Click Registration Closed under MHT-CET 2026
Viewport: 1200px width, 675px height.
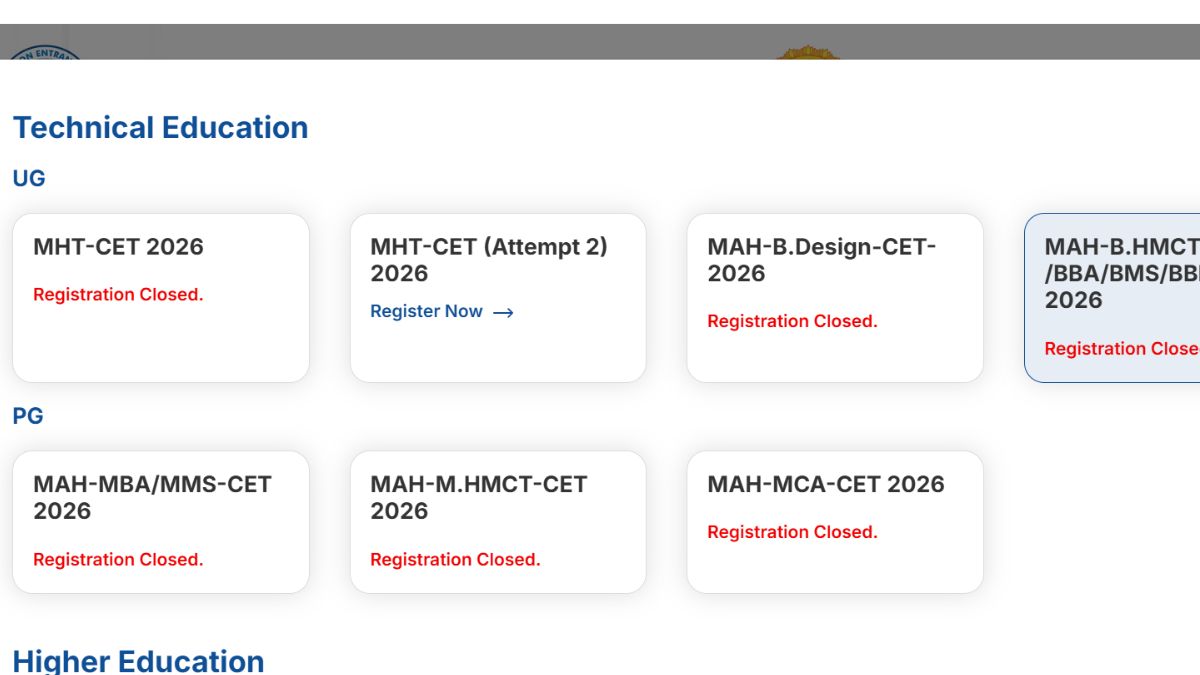pyautogui.click(x=118, y=295)
